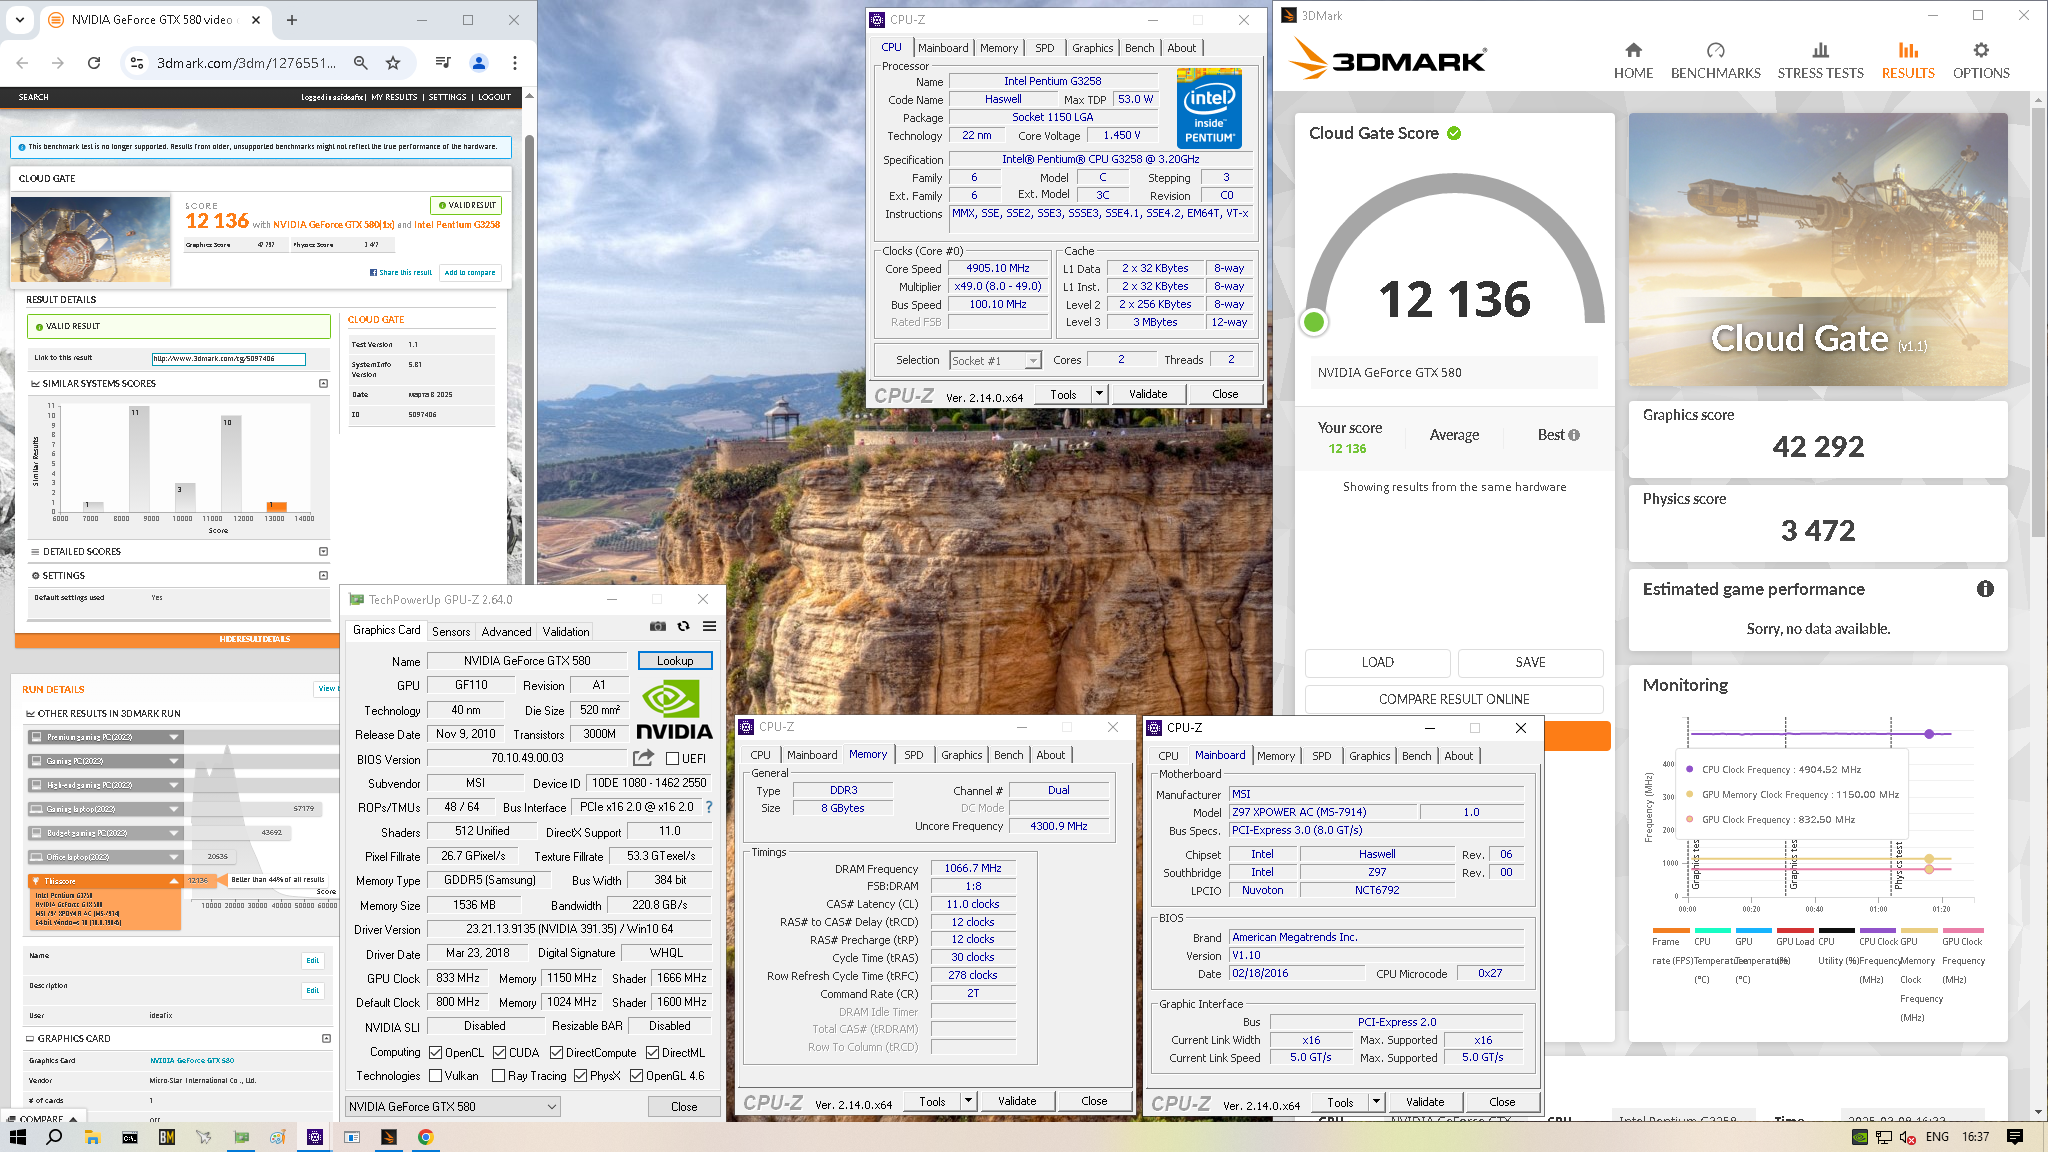Image resolution: width=2048 pixels, height=1152 pixels.
Task: Click the BIOS export share icon in GPU-Z
Action: click(x=643, y=758)
